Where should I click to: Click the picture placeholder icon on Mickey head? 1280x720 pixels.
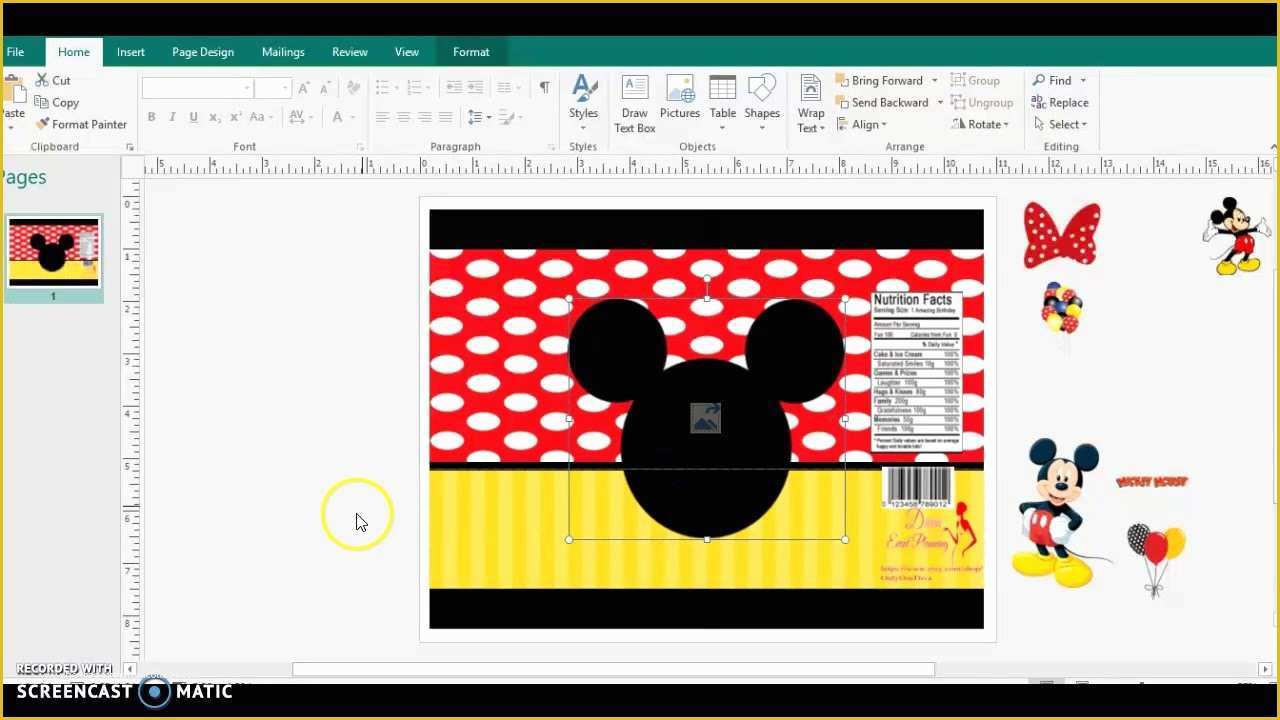tap(705, 418)
